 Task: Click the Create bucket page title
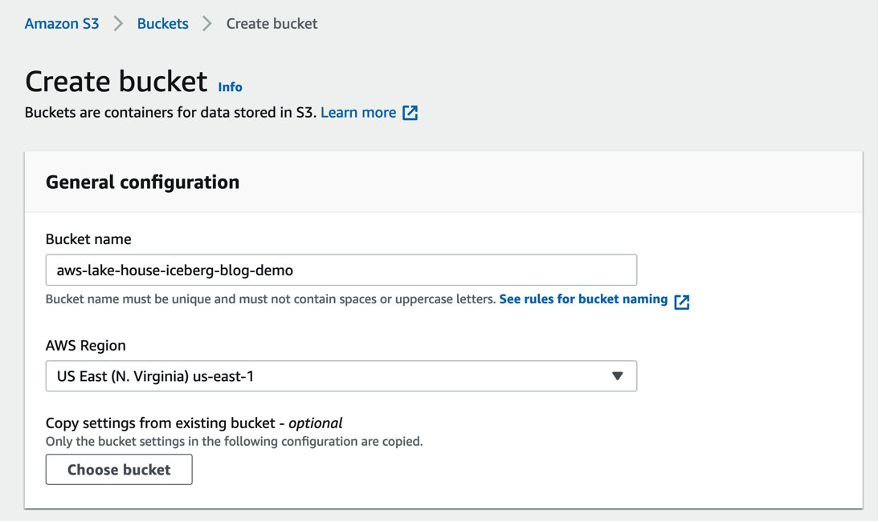click(116, 81)
